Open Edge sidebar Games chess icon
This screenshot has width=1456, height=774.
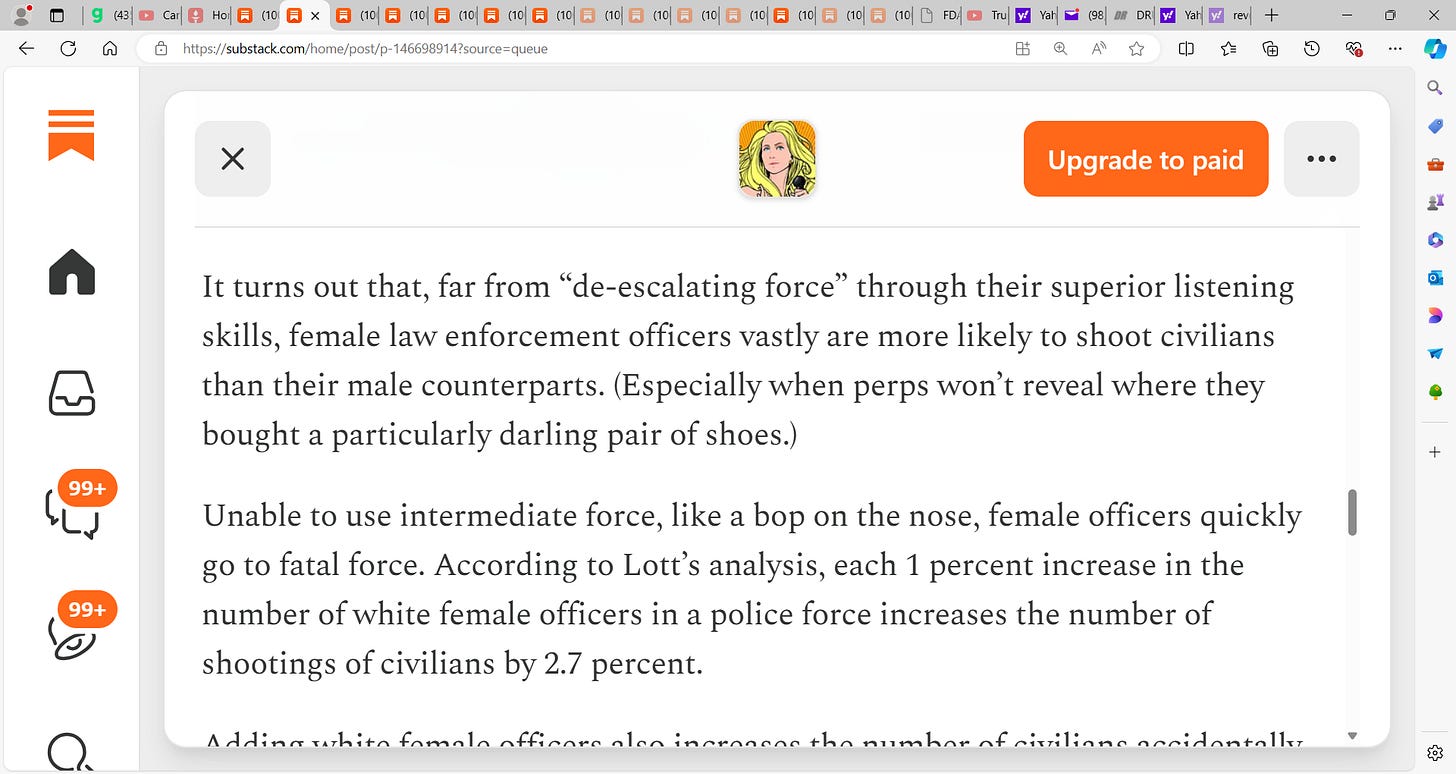click(1435, 202)
